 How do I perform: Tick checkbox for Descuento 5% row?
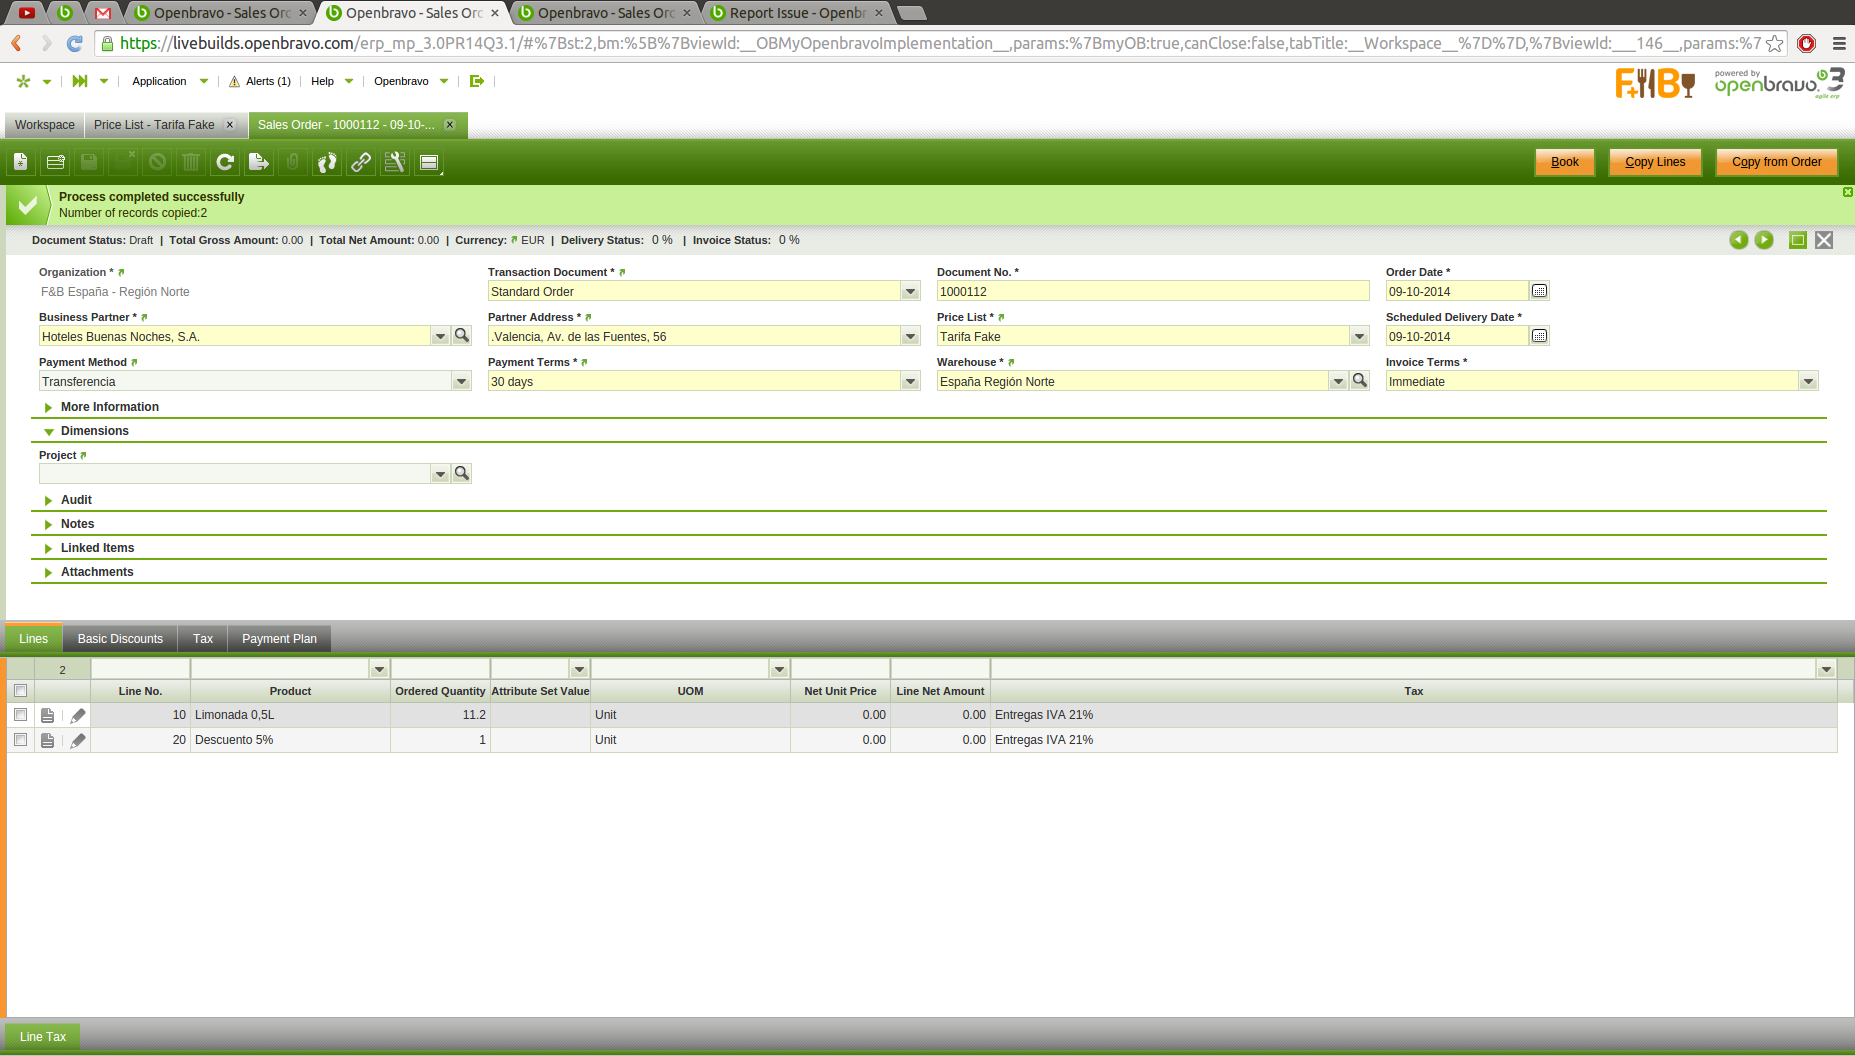pos(20,740)
